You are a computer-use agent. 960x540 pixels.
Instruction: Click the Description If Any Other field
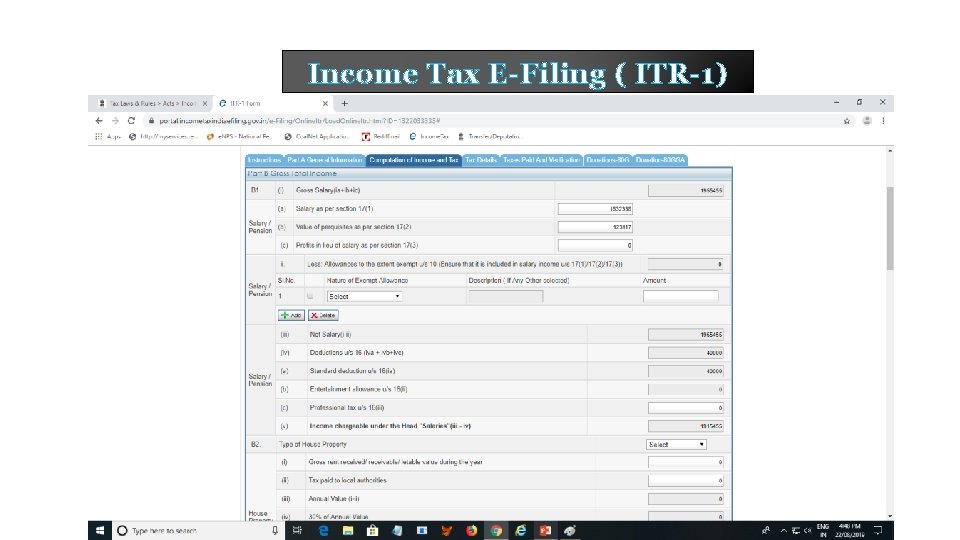point(506,296)
